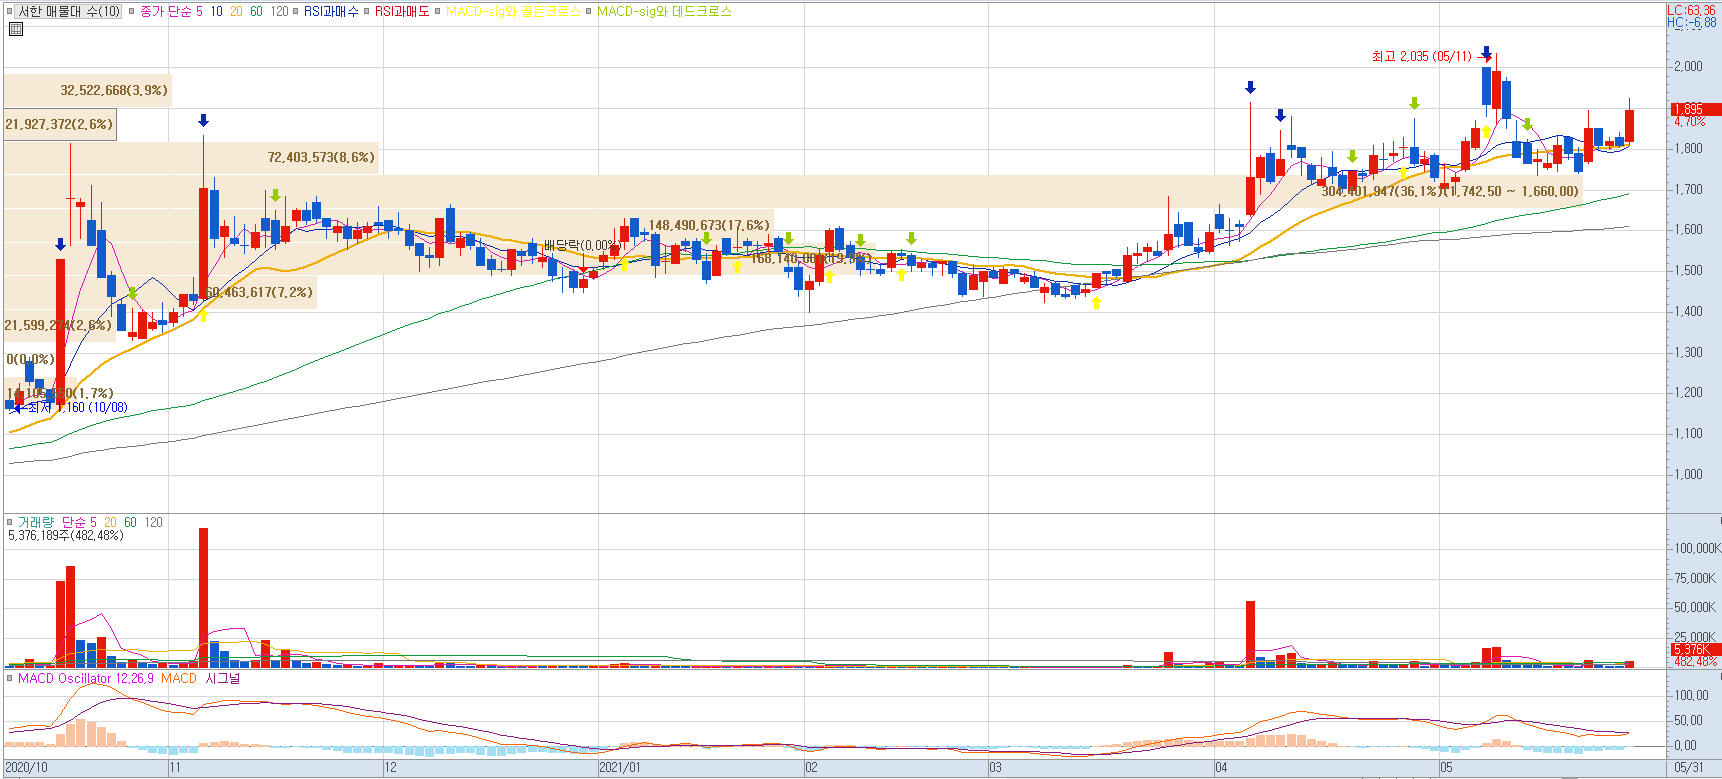The width and height of the screenshot is (1722, 779).
Task: Click the square marker before MACD-sig와 골든크로스
Action: pyautogui.click(x=438, y=11)
